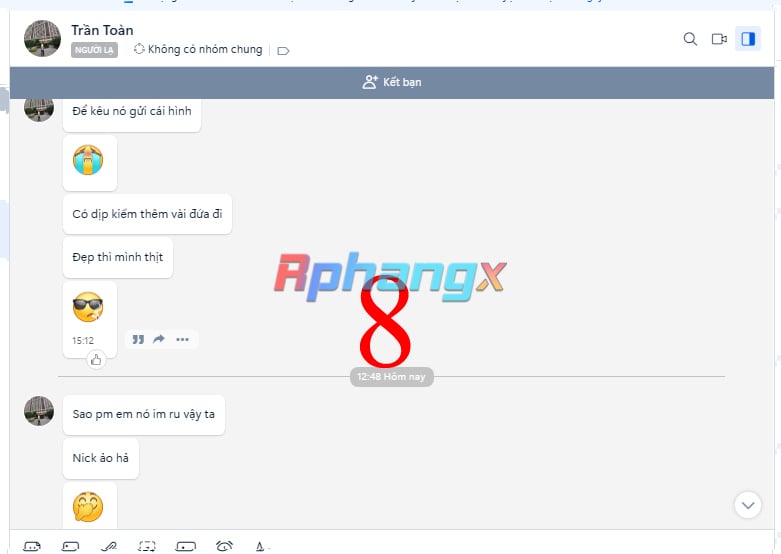Open Trần Toàn's header profile avatar
This screenshot has width=781, height=554.
[x=42, y=38]
